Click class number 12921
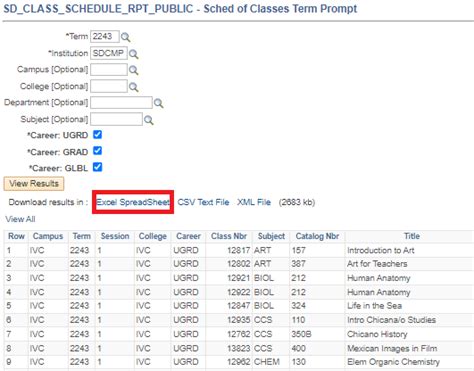Screen dimensions: 474x371 pyautogui.click(x=239, y=278)
